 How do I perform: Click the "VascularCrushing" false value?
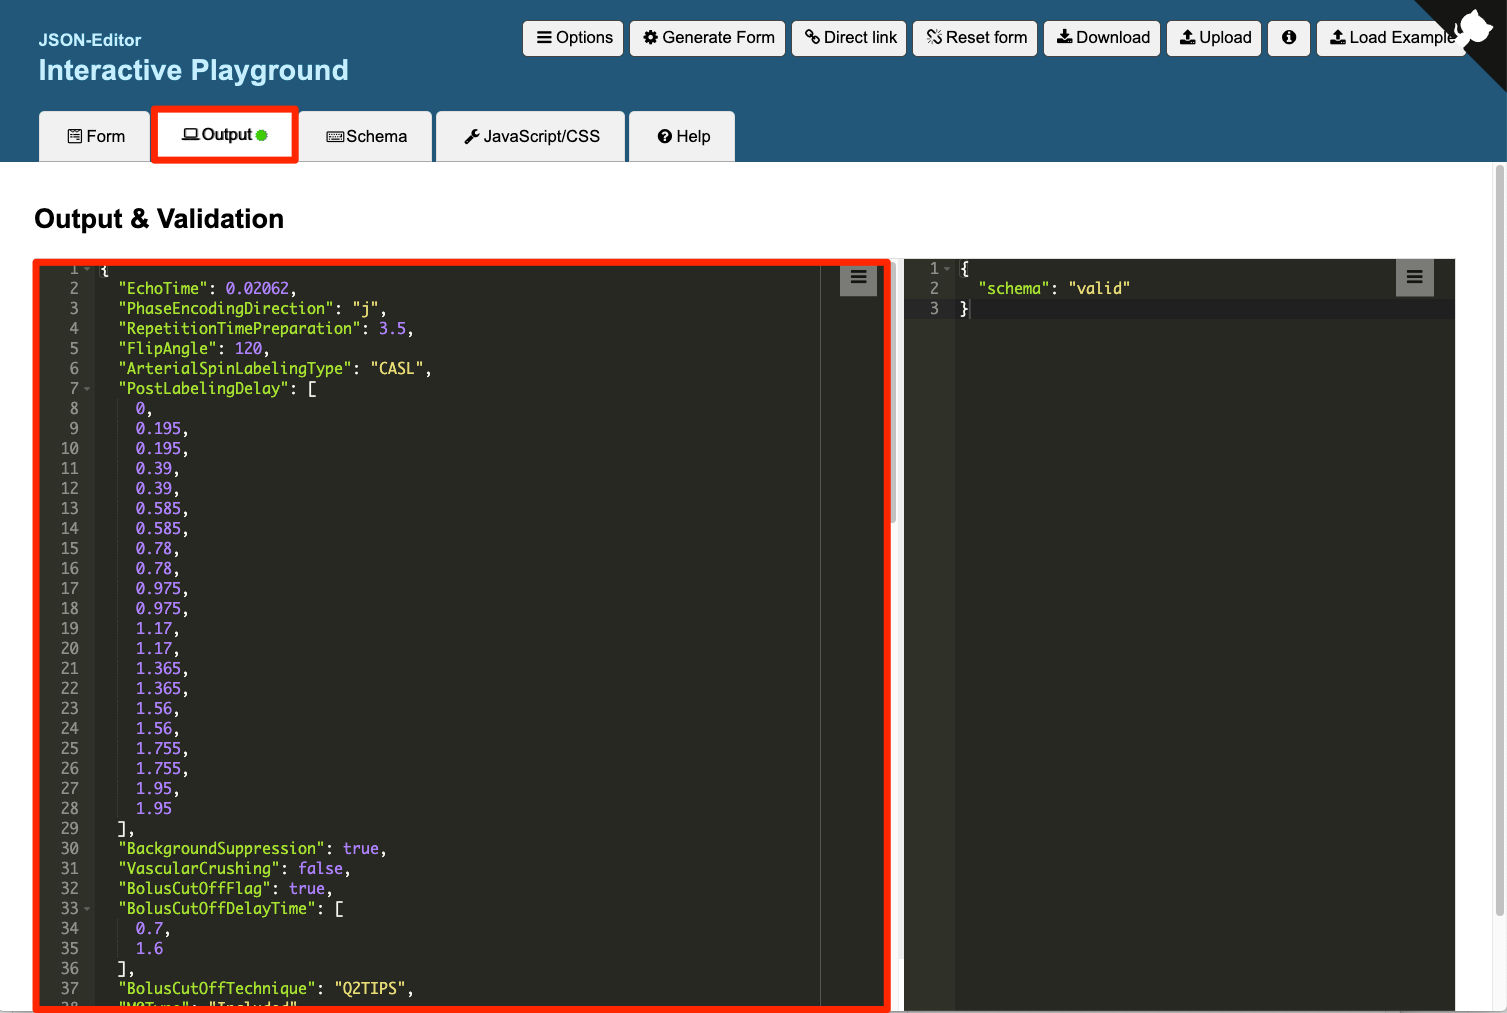click(320, 868)
